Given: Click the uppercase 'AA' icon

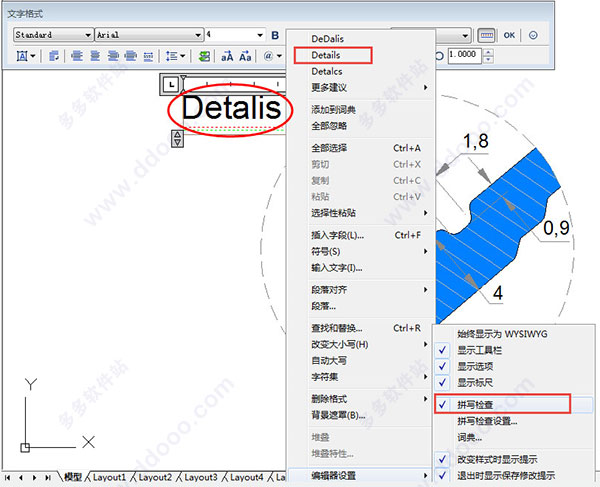Looking at the screenshot, I should (x=226, y=56).
